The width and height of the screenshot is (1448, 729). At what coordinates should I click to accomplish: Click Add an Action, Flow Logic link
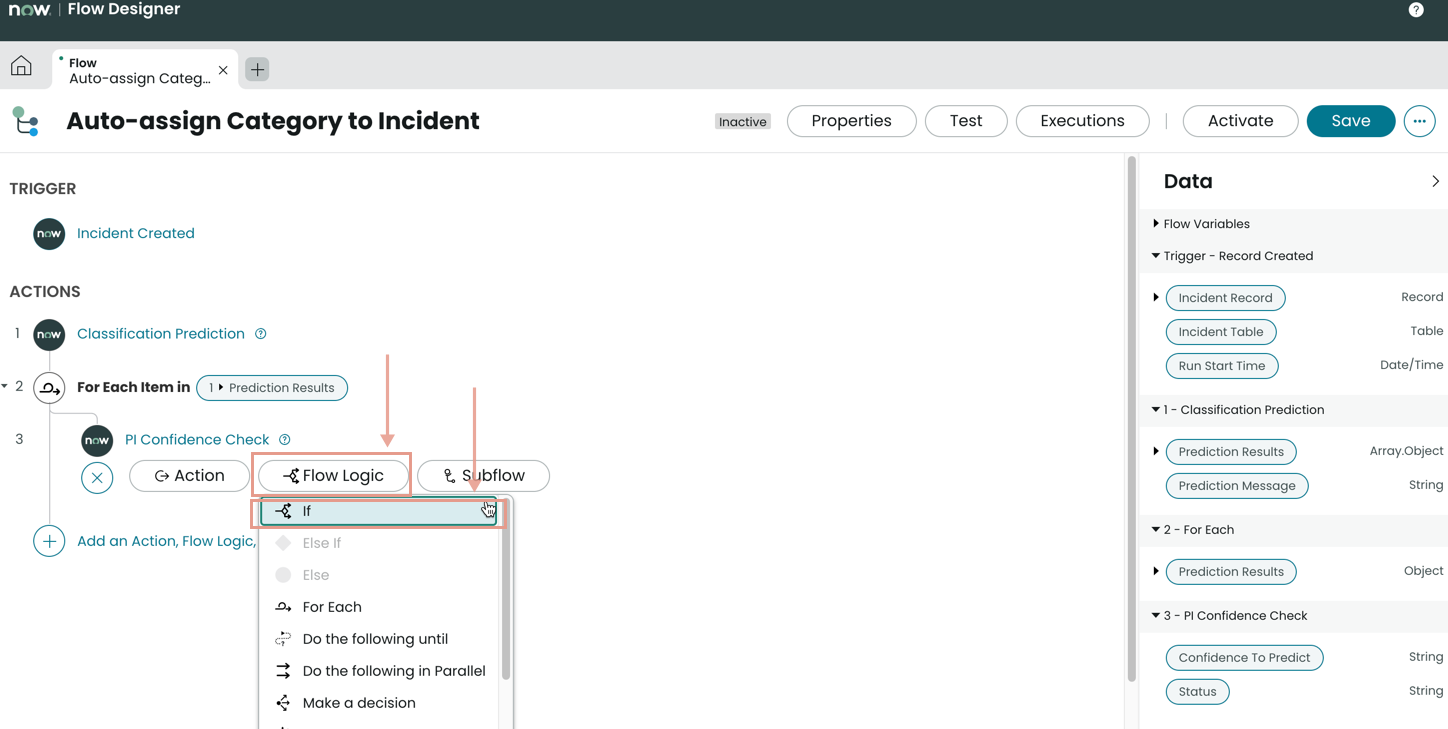pos(166,541)
